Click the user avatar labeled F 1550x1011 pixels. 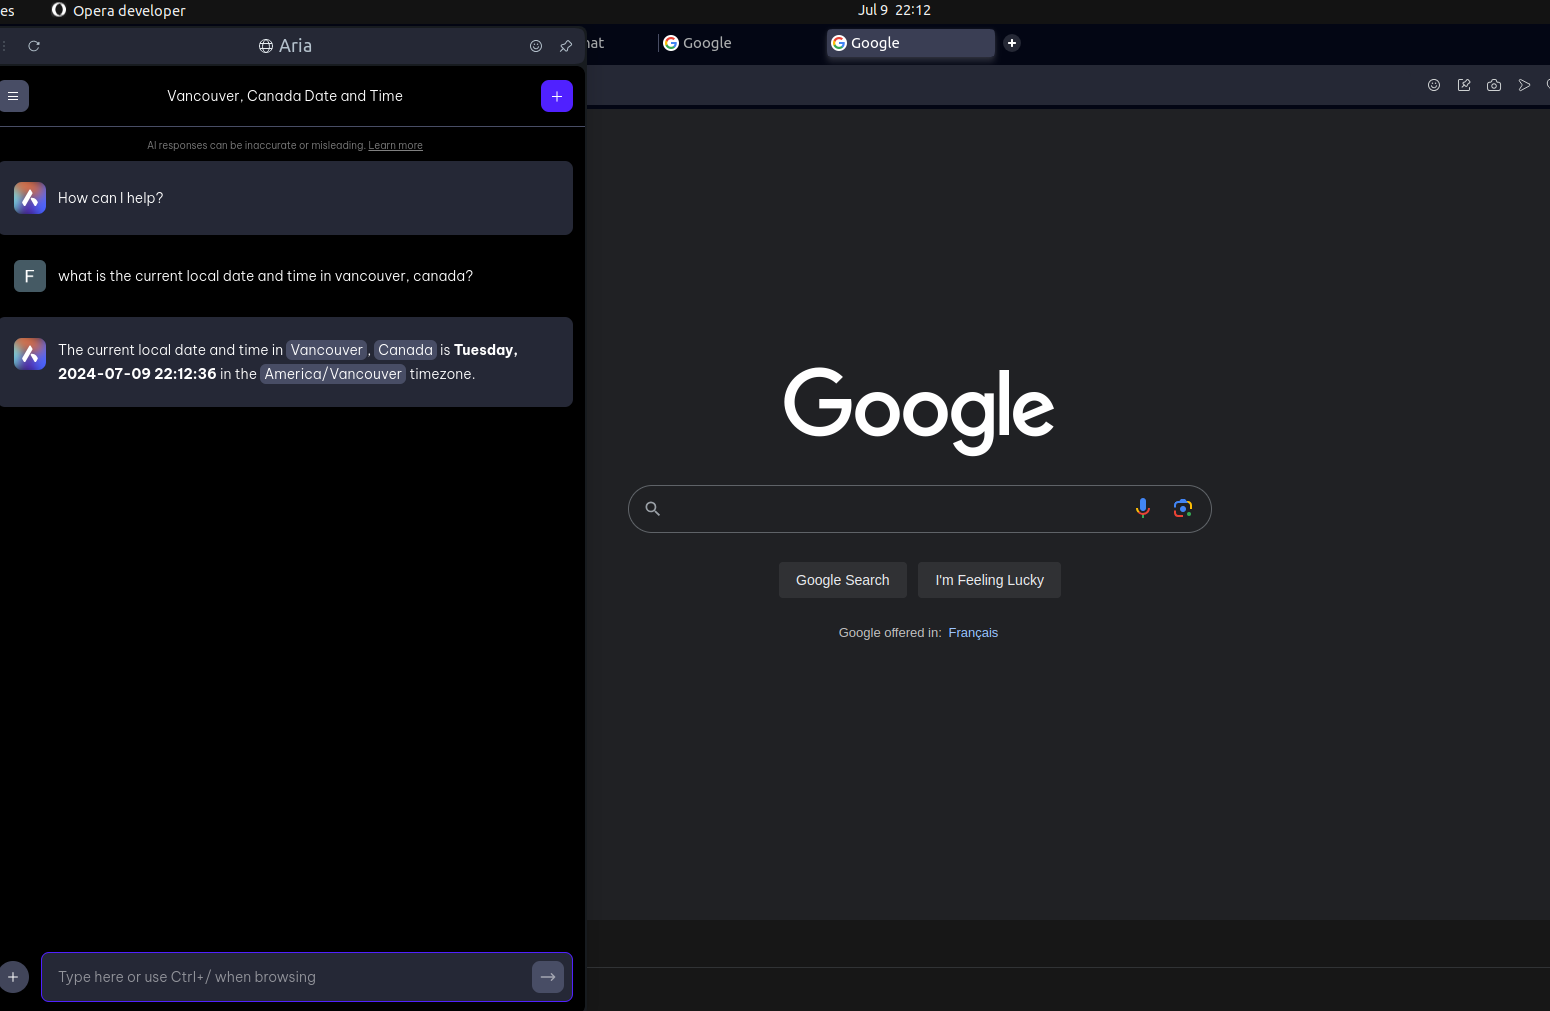pos(30,276)
